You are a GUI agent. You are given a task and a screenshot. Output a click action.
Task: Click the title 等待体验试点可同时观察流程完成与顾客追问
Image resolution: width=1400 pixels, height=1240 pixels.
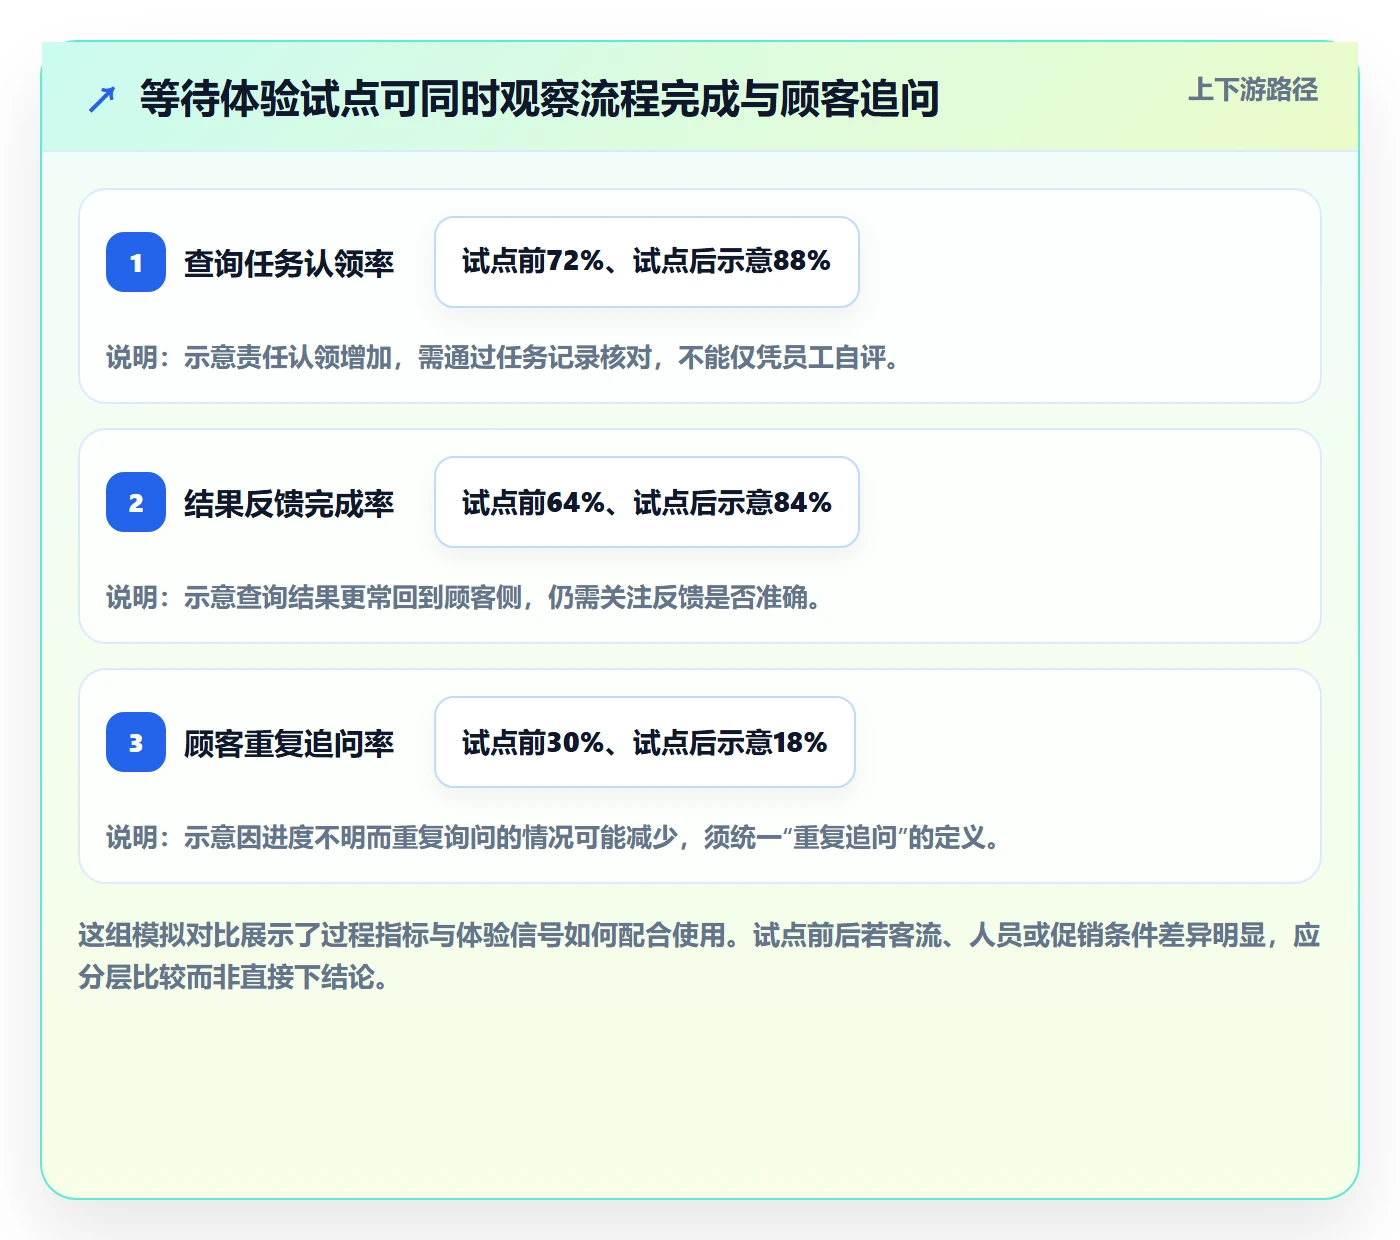point(539,98)
